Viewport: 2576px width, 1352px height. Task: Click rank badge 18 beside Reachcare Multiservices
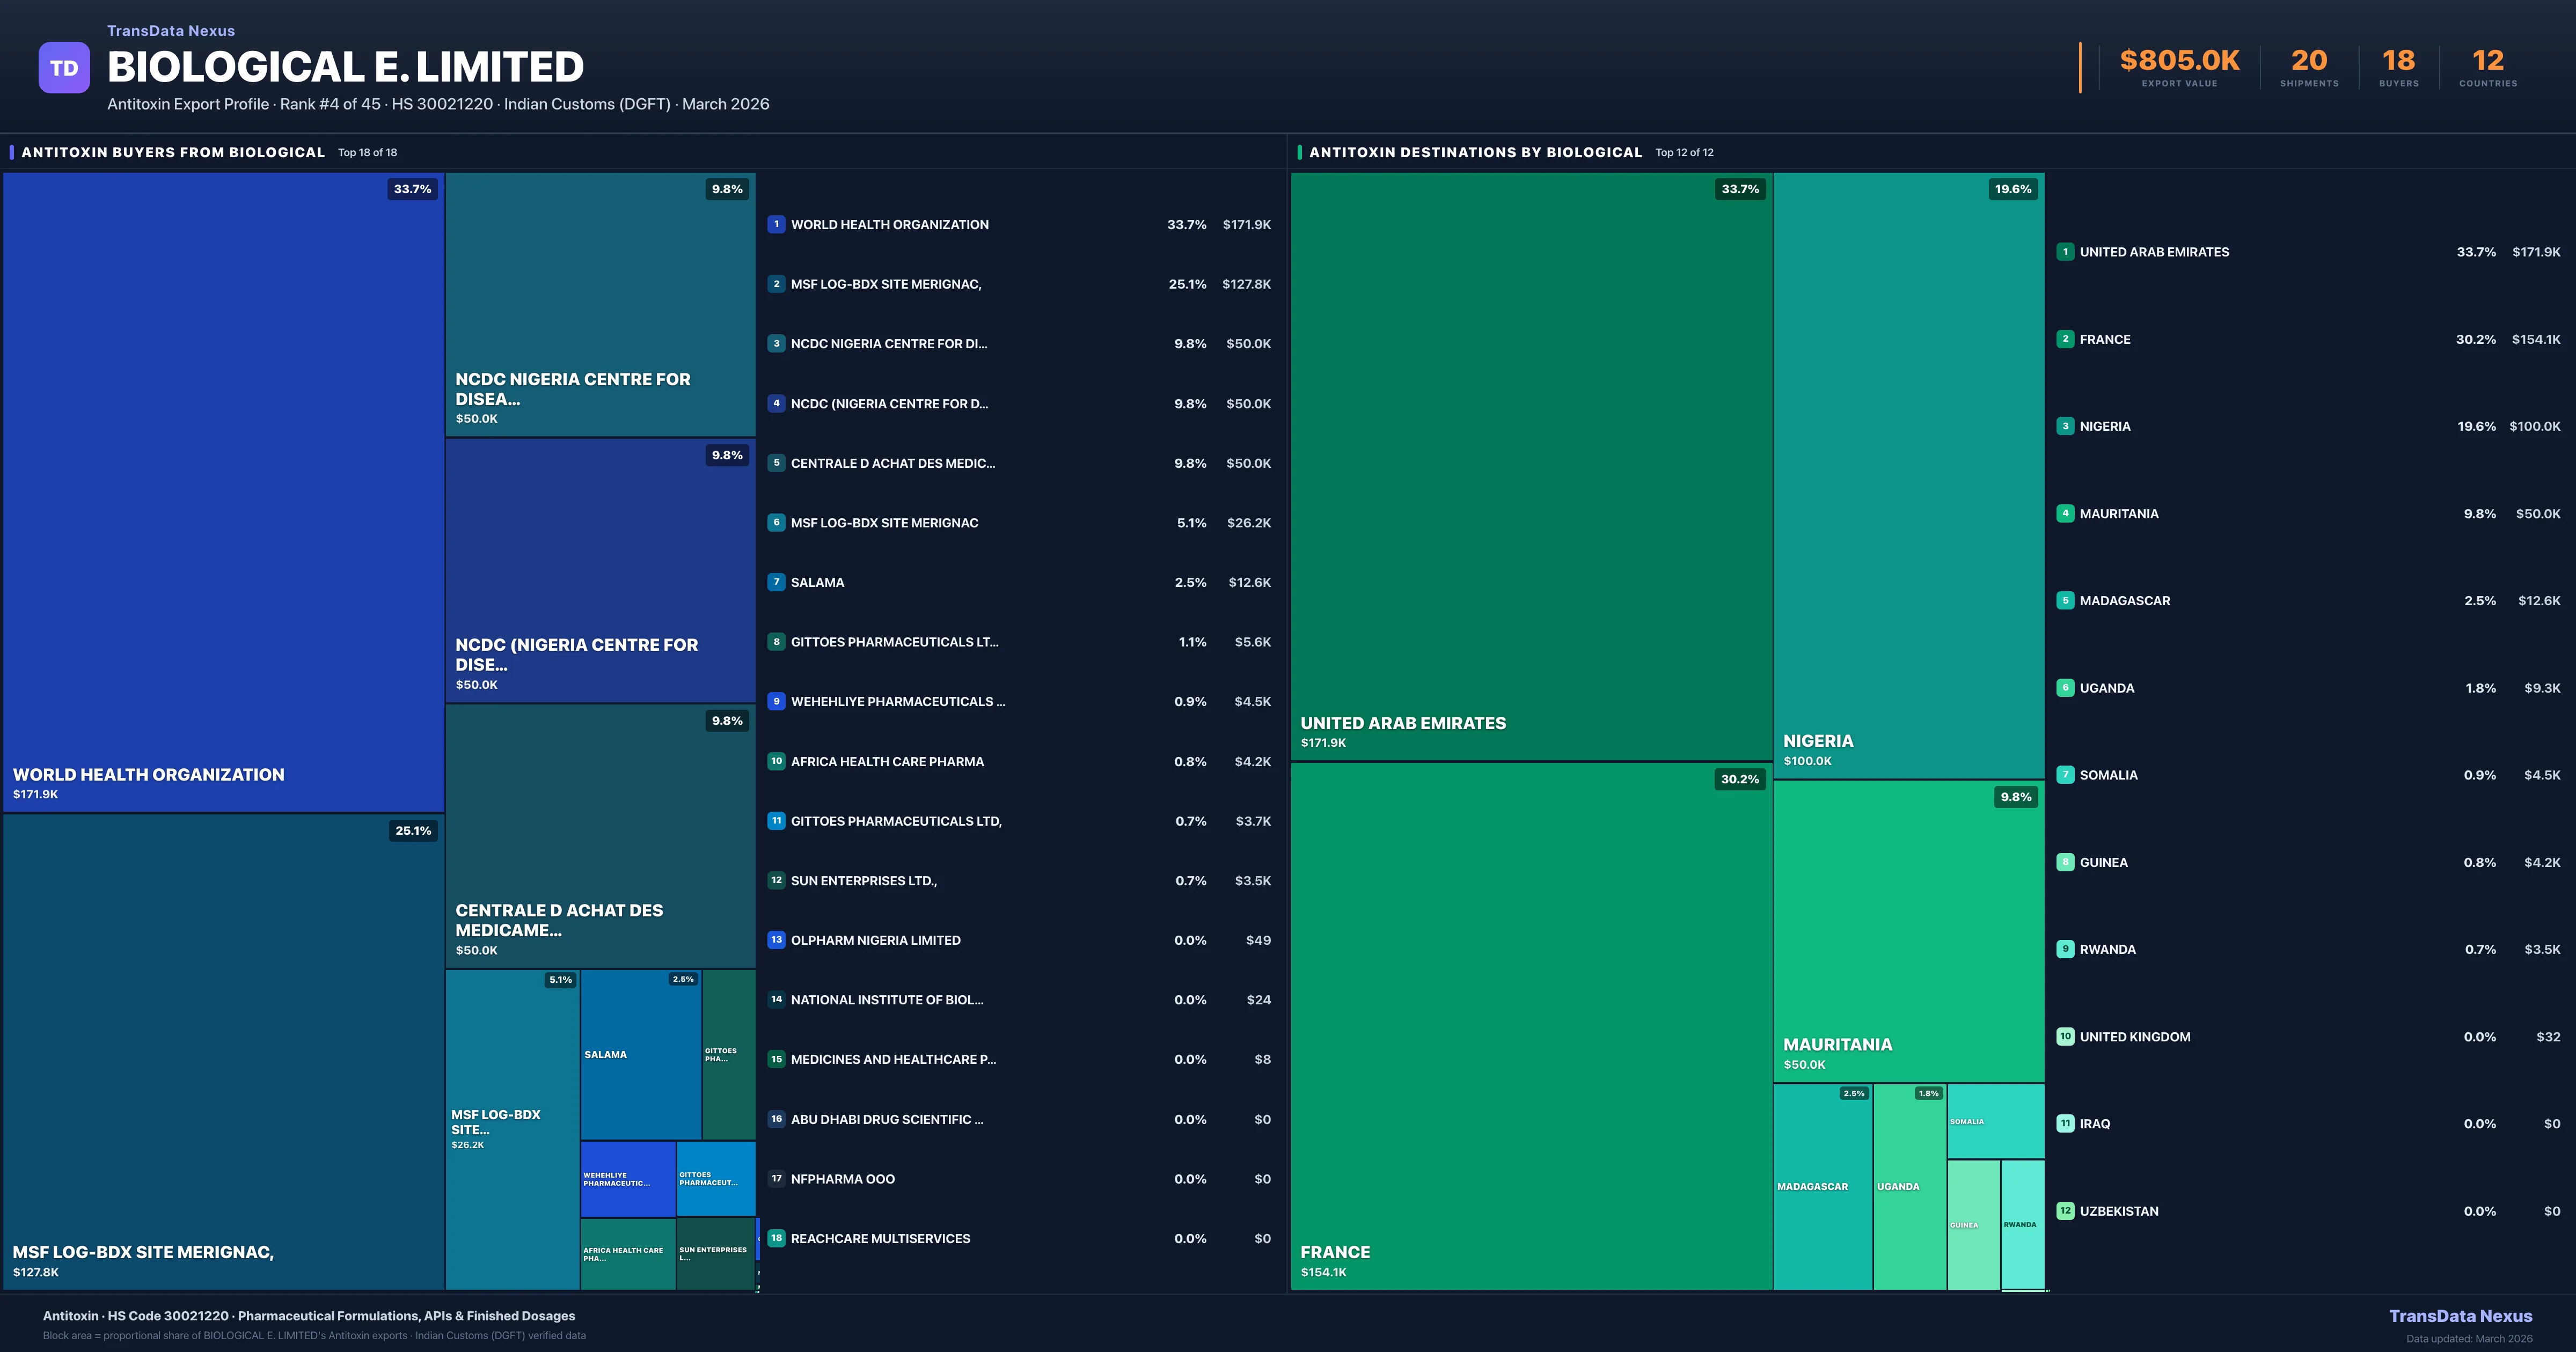tap(776, 1238)
